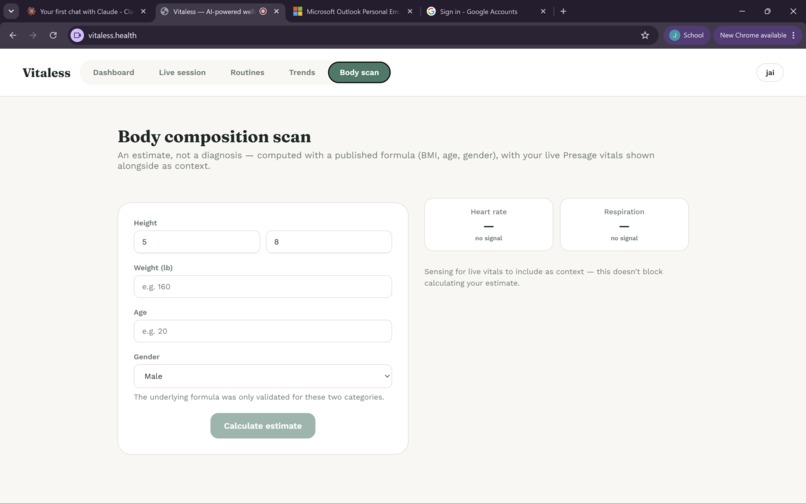Click the Vitaless logo
The image size is (806, 504).
coord(46,73)
